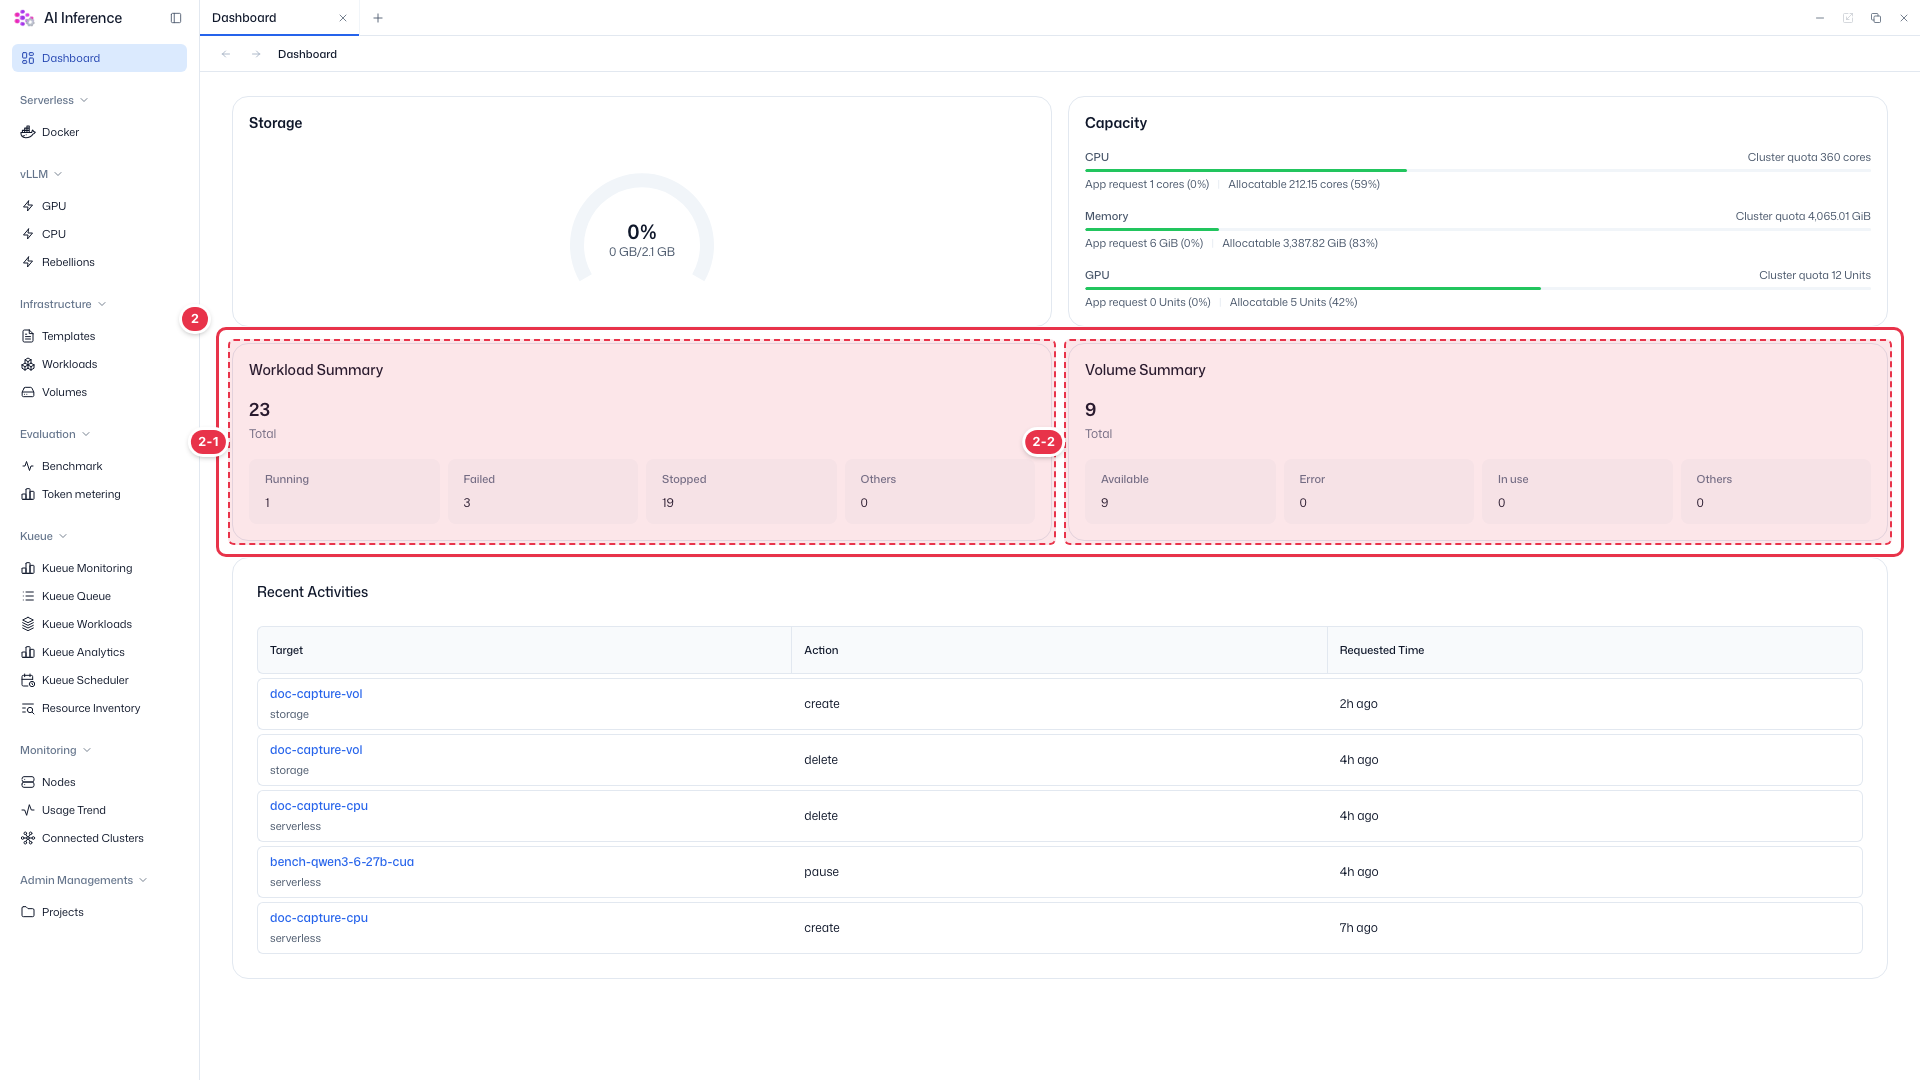Open doc-capture-cpu link with delete action

[319, 805]
